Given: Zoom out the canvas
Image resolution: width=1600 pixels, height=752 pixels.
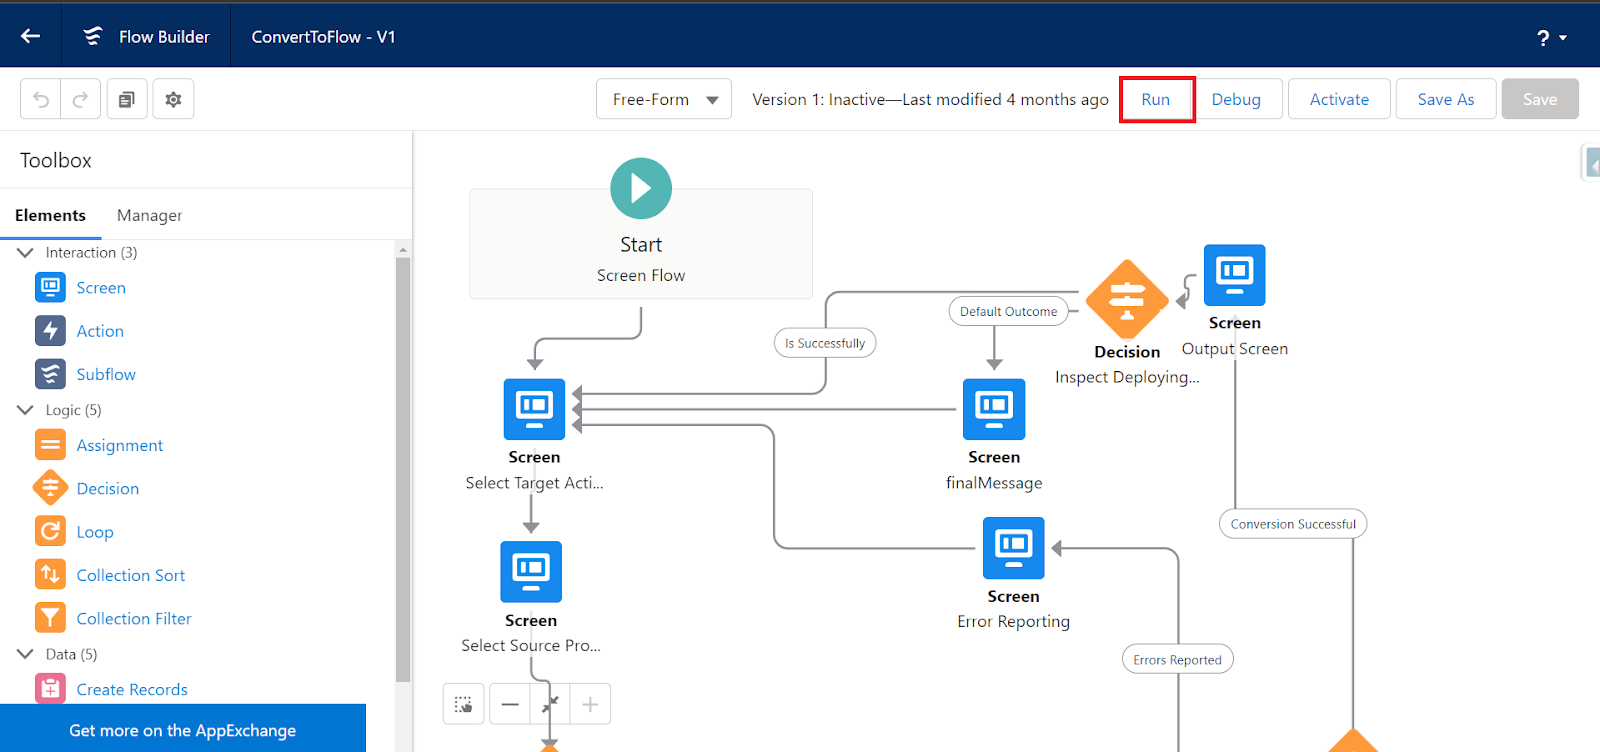Looking at the screenshot, I should click(510, 704).
